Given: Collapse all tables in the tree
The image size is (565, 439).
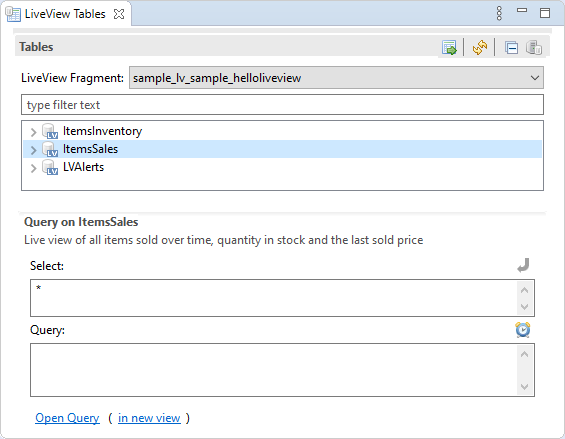Looking at the screenshot, I should pos(511,48).
